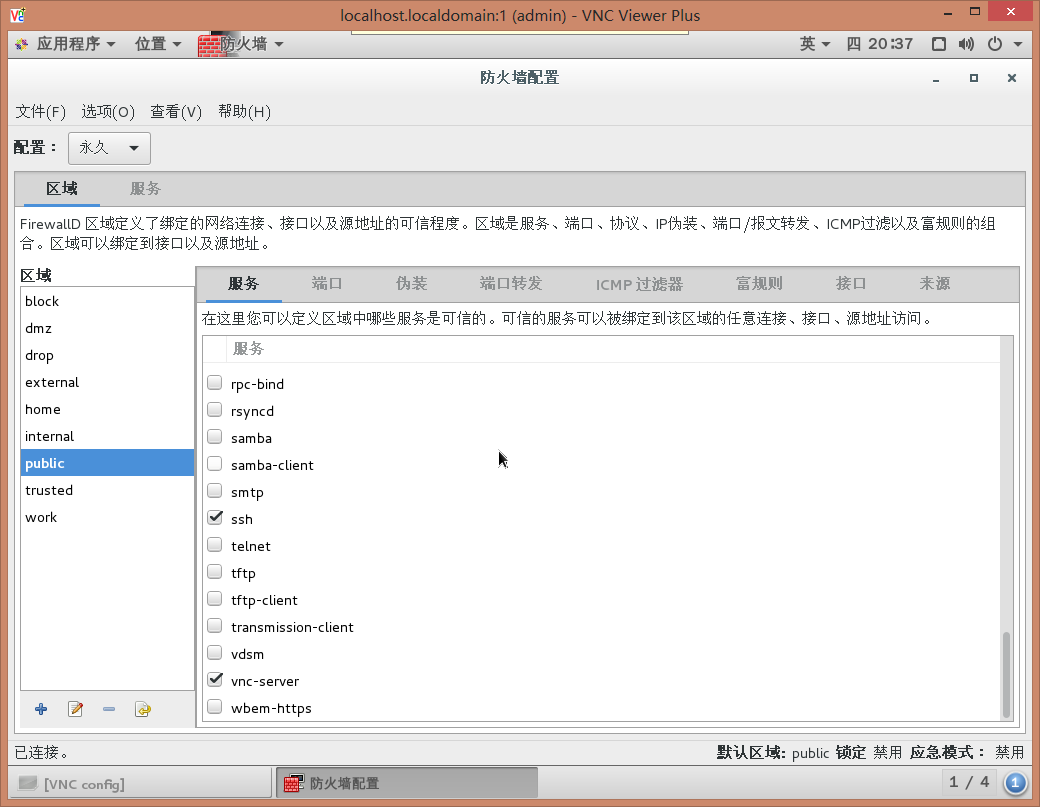Enable telnet service checkbox
Screen dimensions: 1040x807
pyautogui.click(x=214, y=545)
